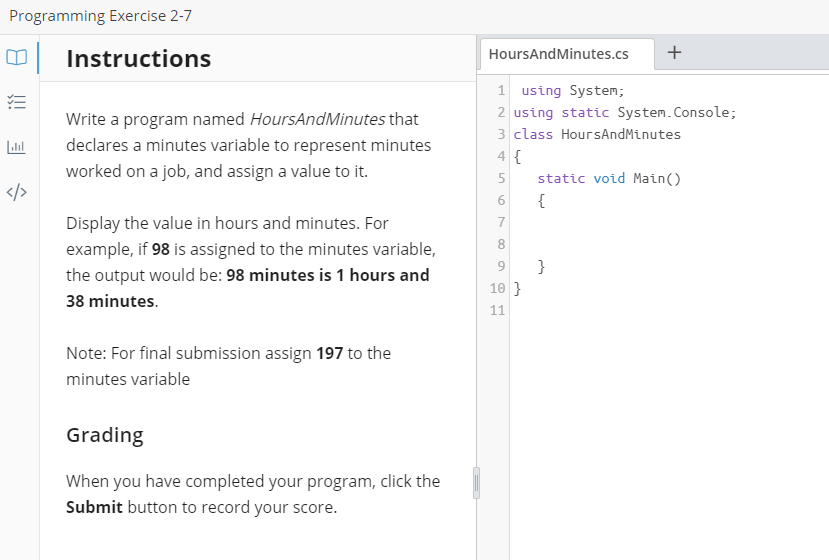Click 'using static System.Console;' line
The height and width of the screenshot is (560, 829).
624,113
